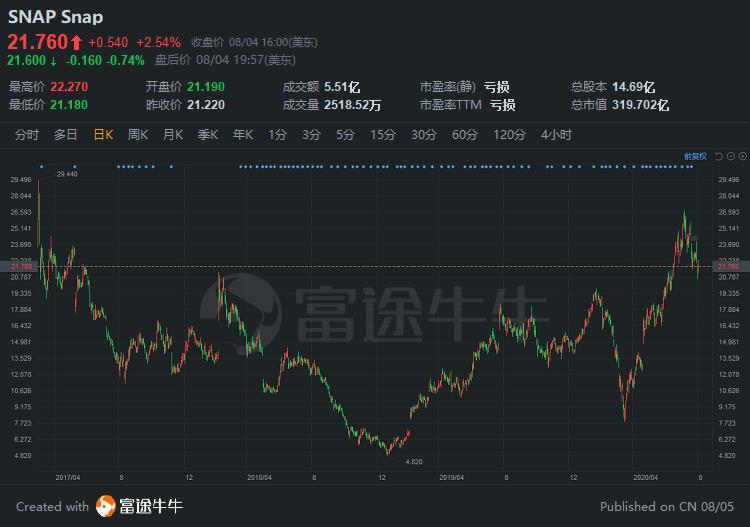Click the SNAP Snap ticker title
The height and width of the screenshot is (527, 750).
[x=55, y=17]
